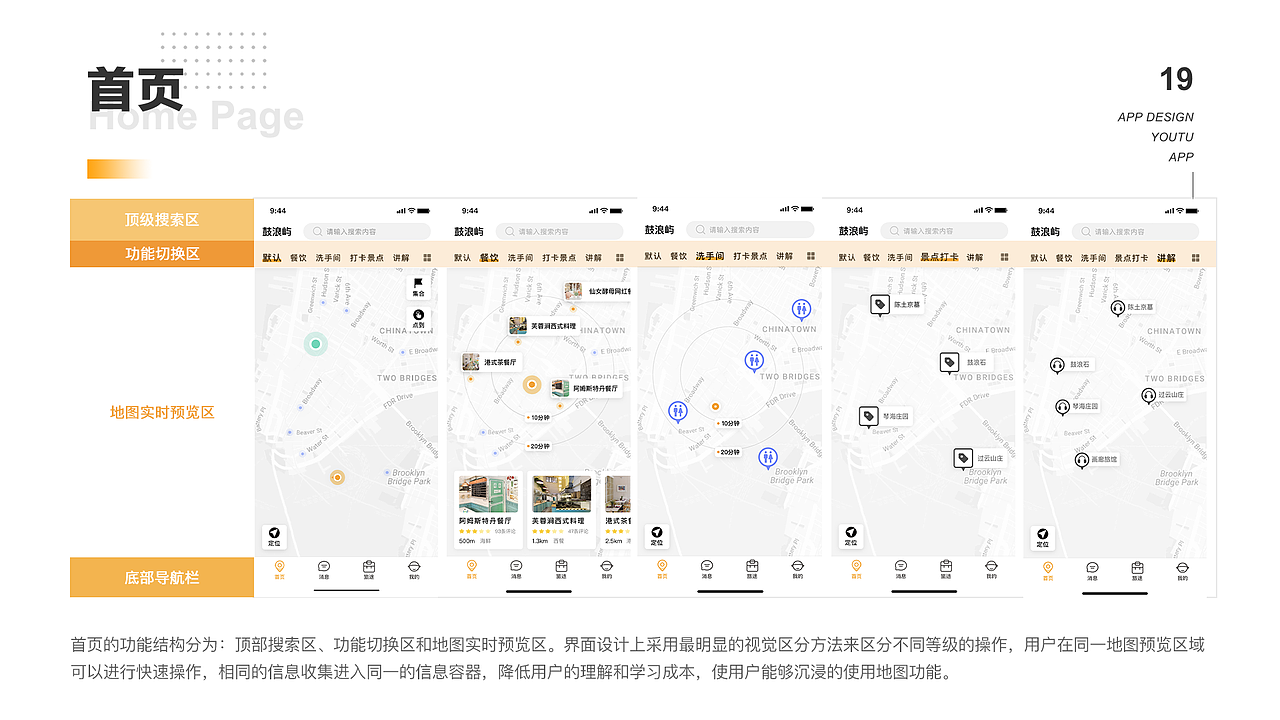Click the 地图实时预览区 legend label
1280x720 pixels.
(162, 412)
